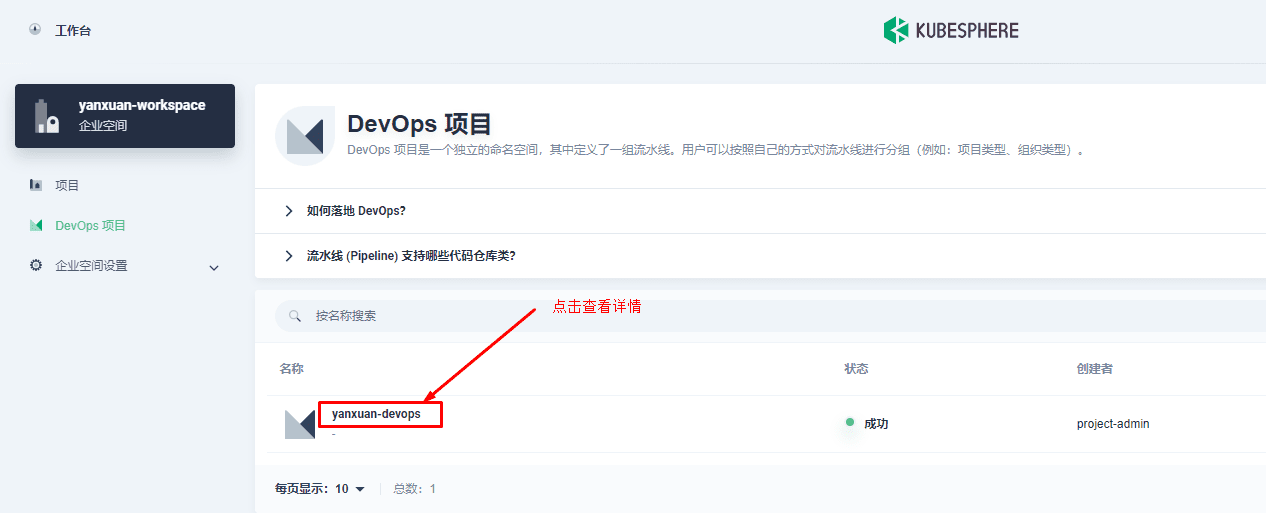Expand 企业空间设置 chevron arrow
The height and width of the screenshot is (513, 1266).
214,268
